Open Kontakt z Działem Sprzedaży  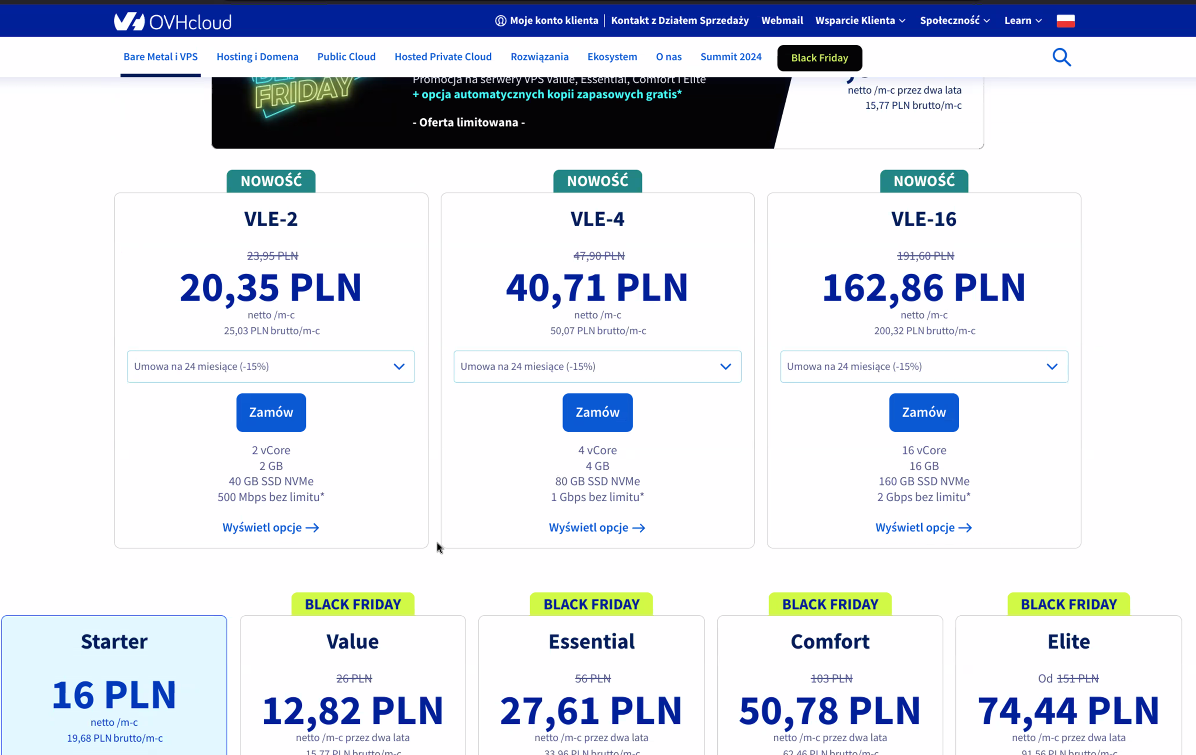click(x=680, y=21)
